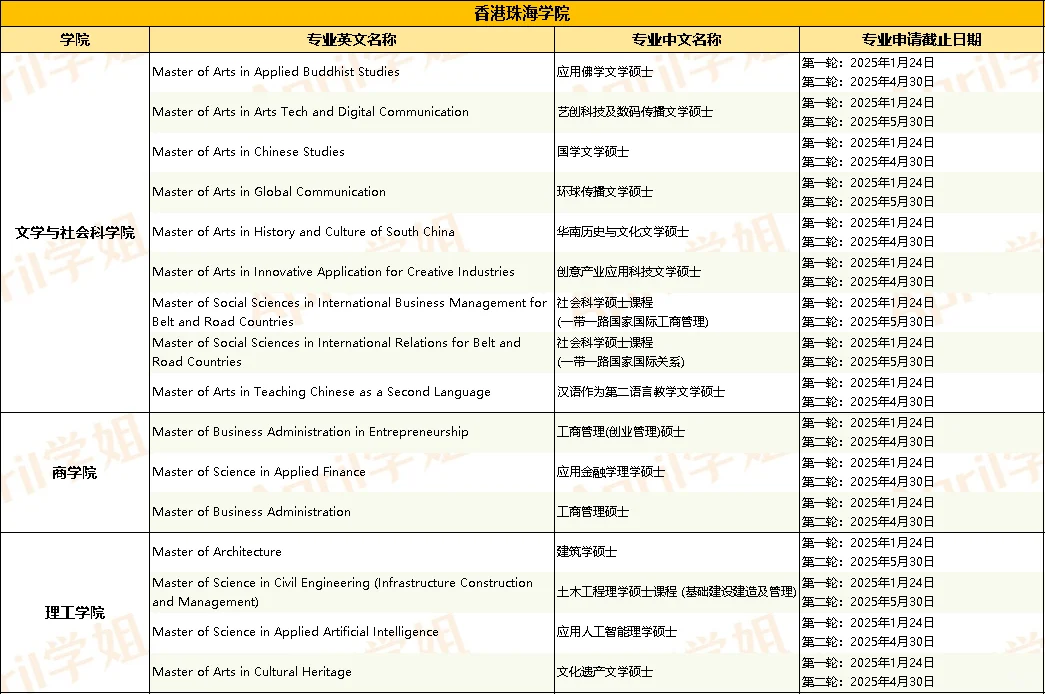Select deadline cell for 工商管理硕士 row
Image resolution: width=1046 pixels, height=694 pixels.
pyautogui.click(x=921, y=512)
